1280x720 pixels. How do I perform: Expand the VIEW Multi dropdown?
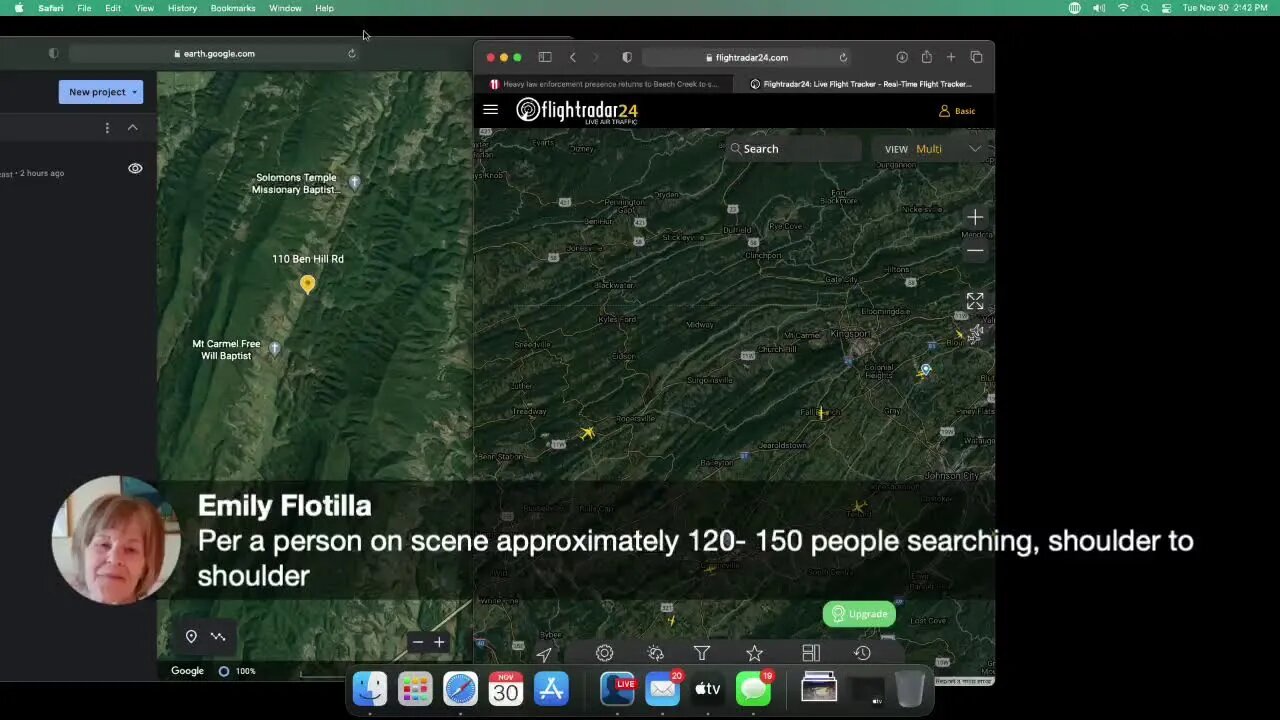[933, 149]
